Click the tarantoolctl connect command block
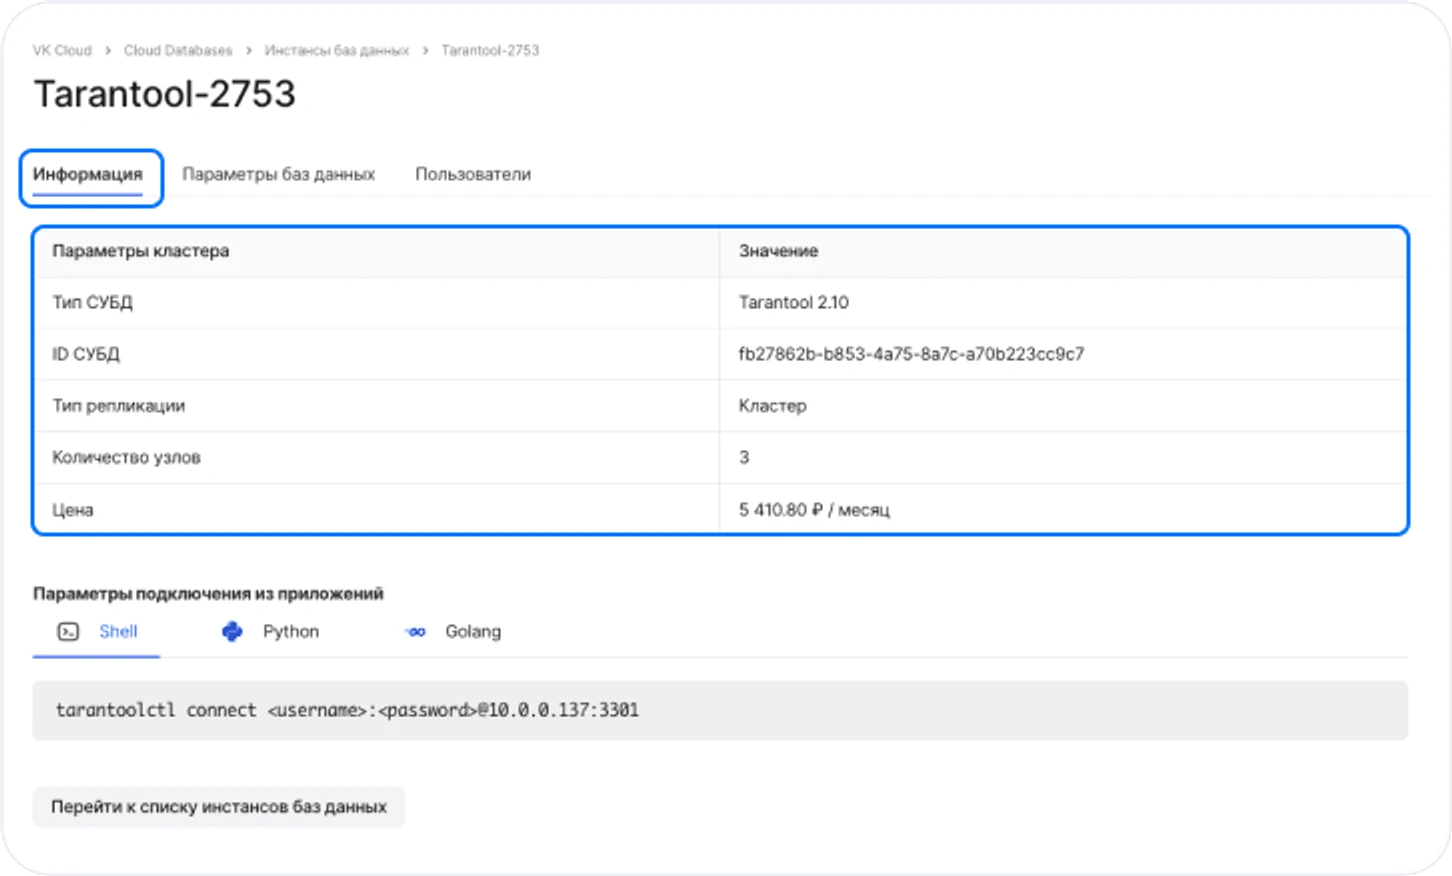Viewport: 1452px width, 876px height. click(346, 711)
